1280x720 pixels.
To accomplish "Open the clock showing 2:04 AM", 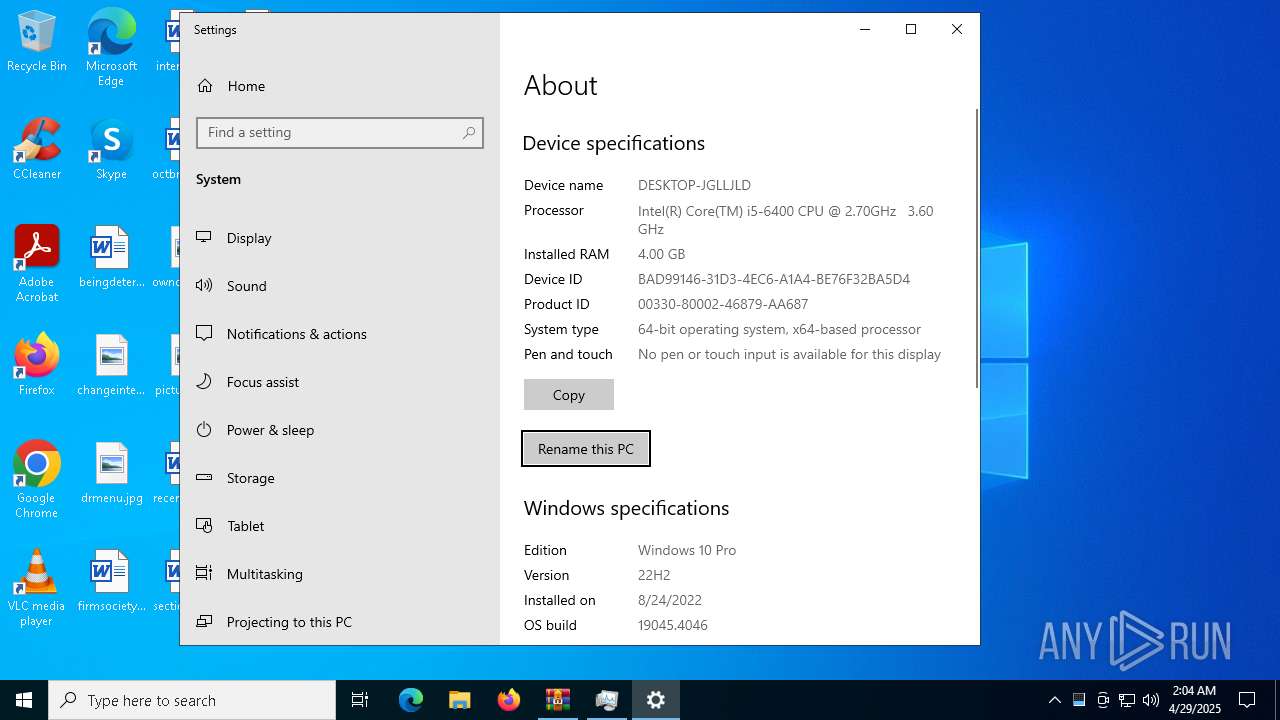I will (x=1195, y=700).
